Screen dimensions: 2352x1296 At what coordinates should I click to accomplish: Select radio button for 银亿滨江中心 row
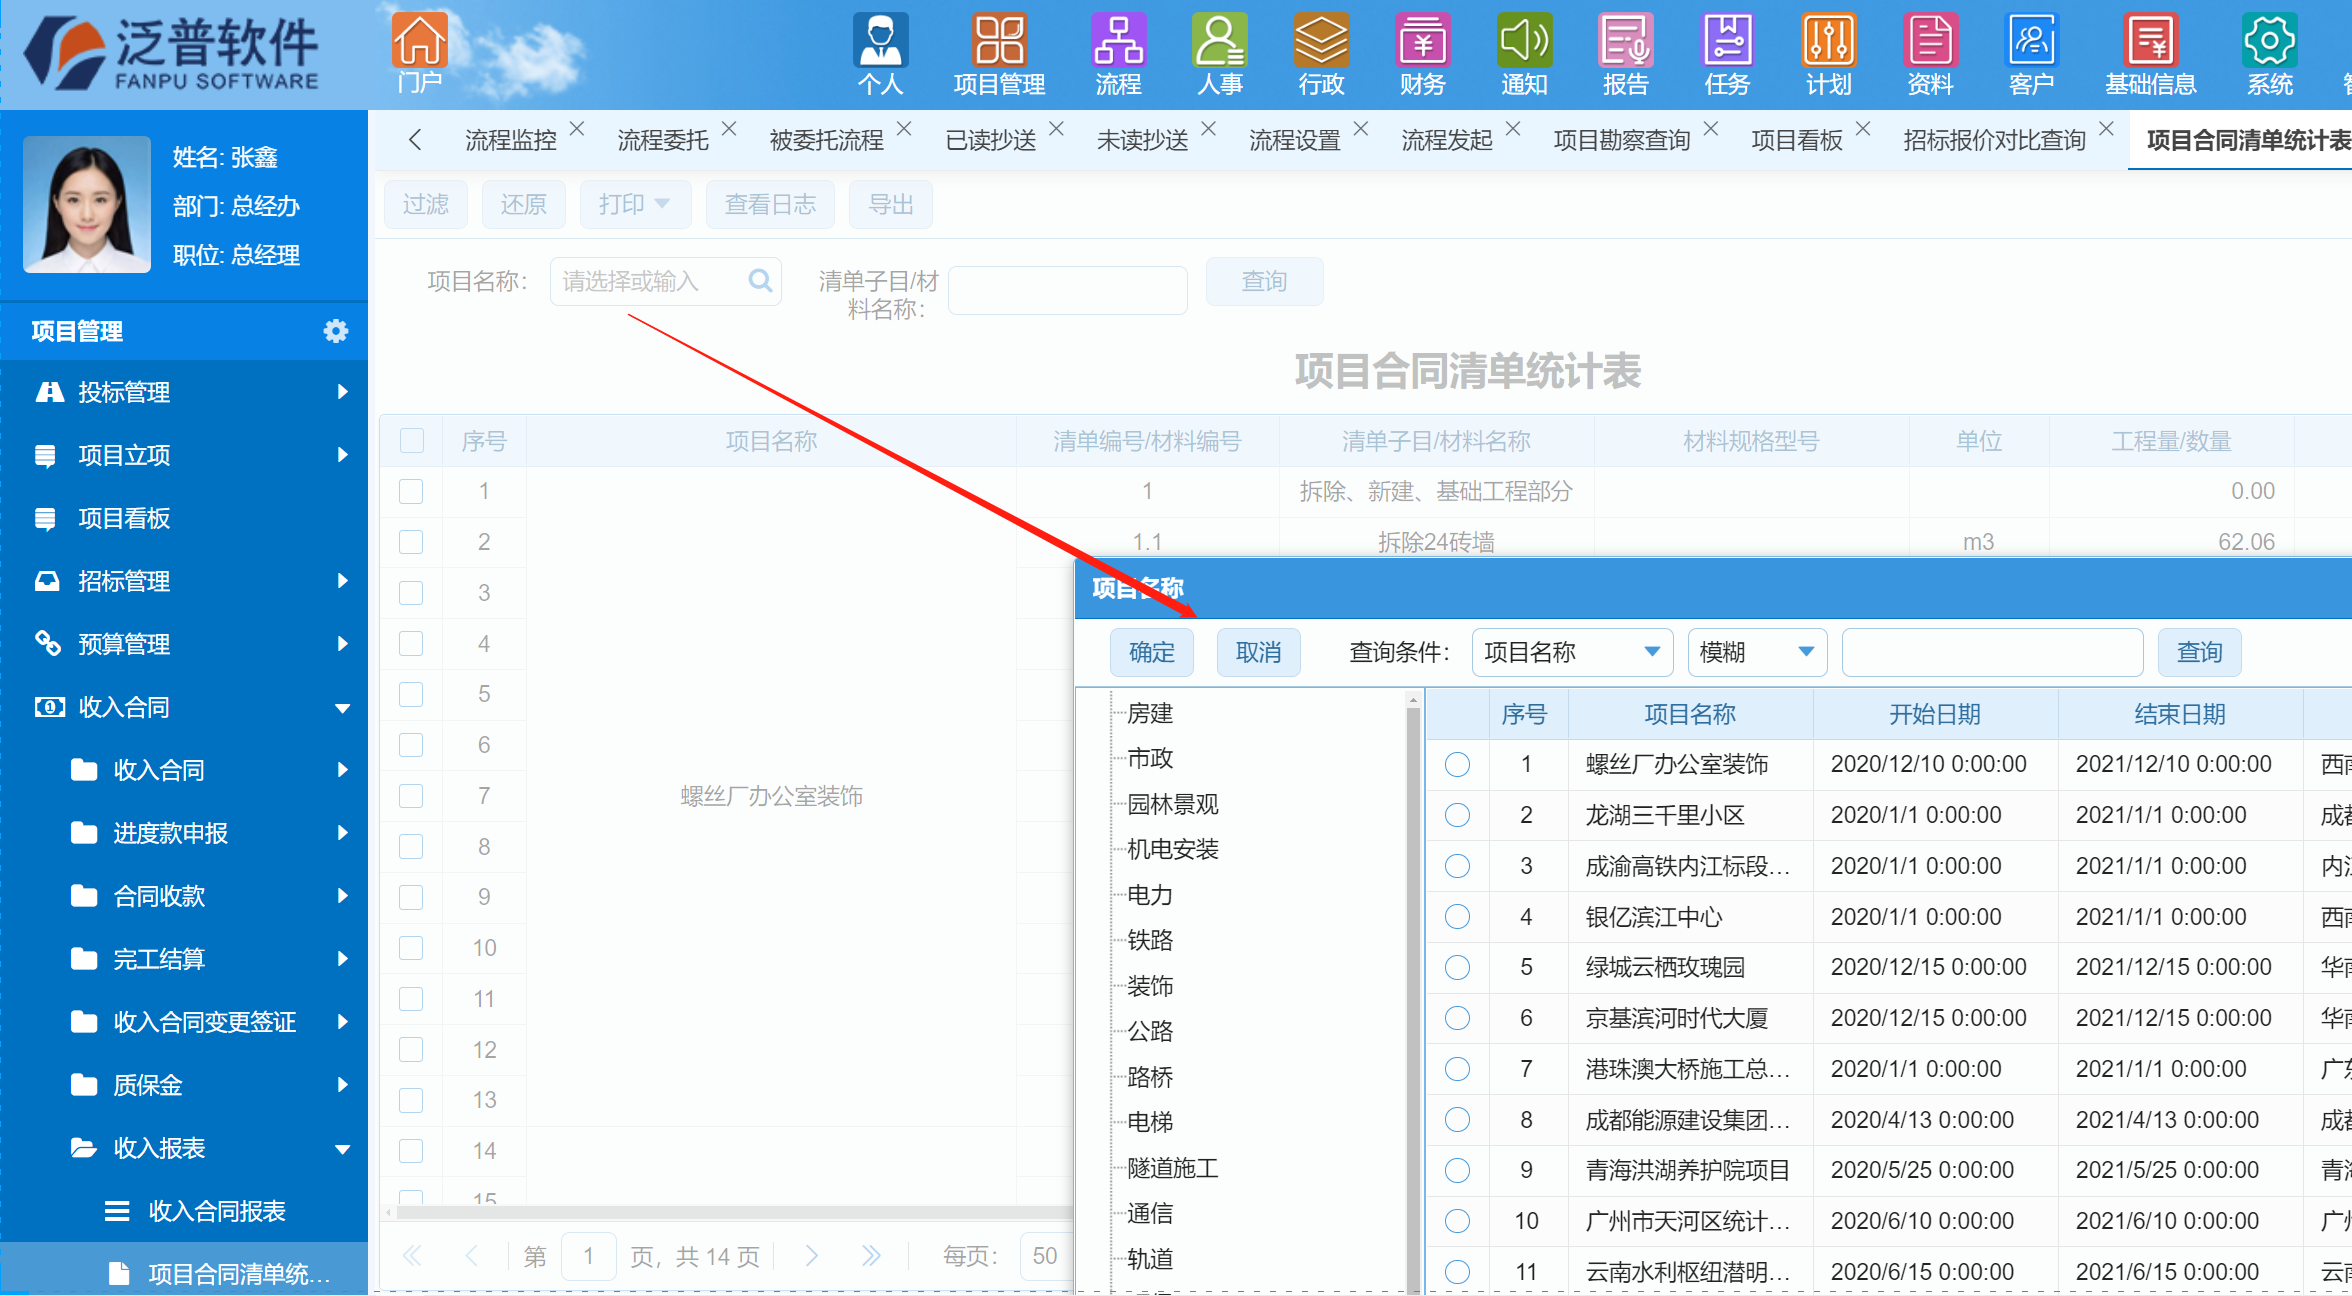(x=1457, y=917)
